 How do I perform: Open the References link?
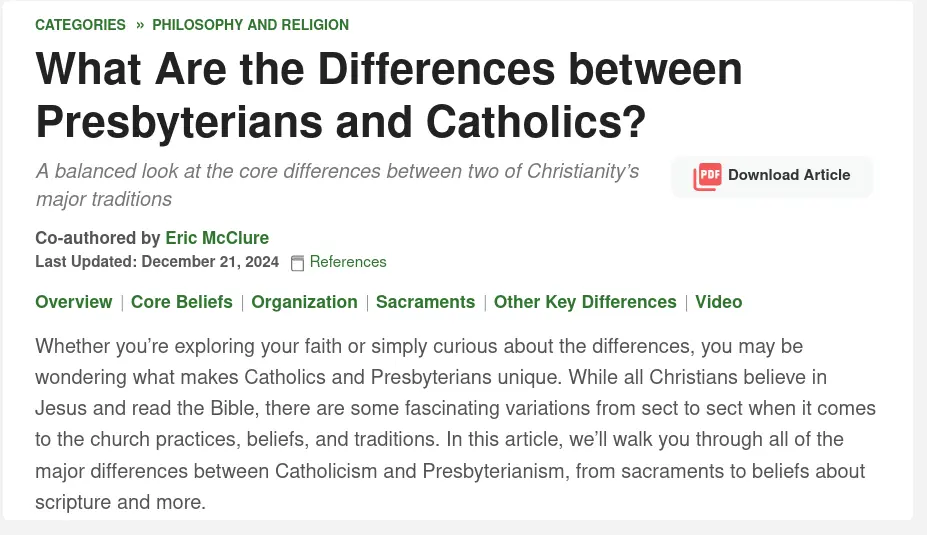[x=347, y=262]
